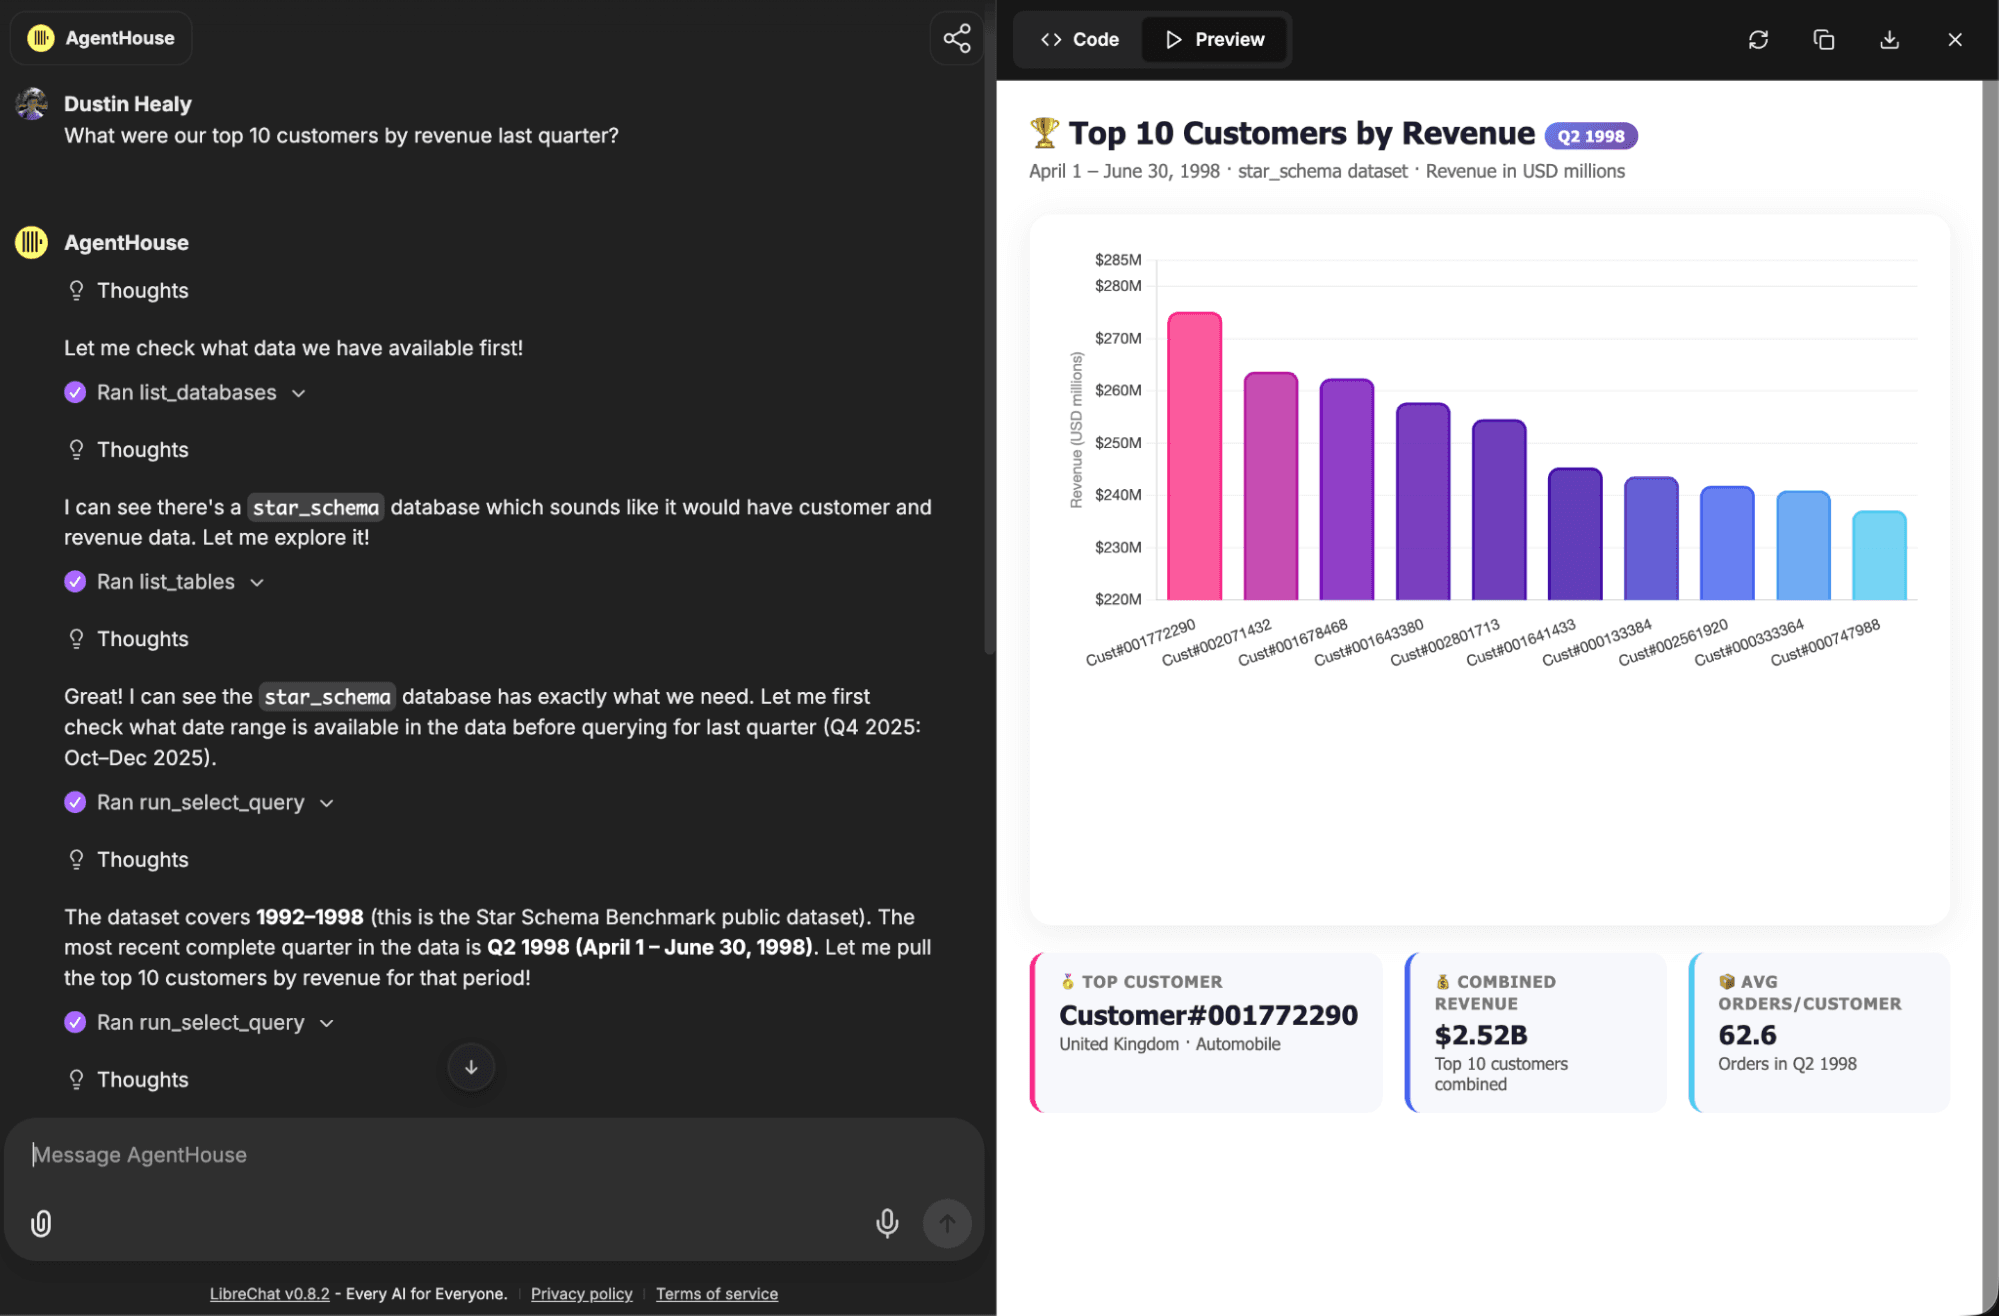Click the send message arrow button
This screenshot has width=1999, height=1316.
click(x=946, y=1223)
